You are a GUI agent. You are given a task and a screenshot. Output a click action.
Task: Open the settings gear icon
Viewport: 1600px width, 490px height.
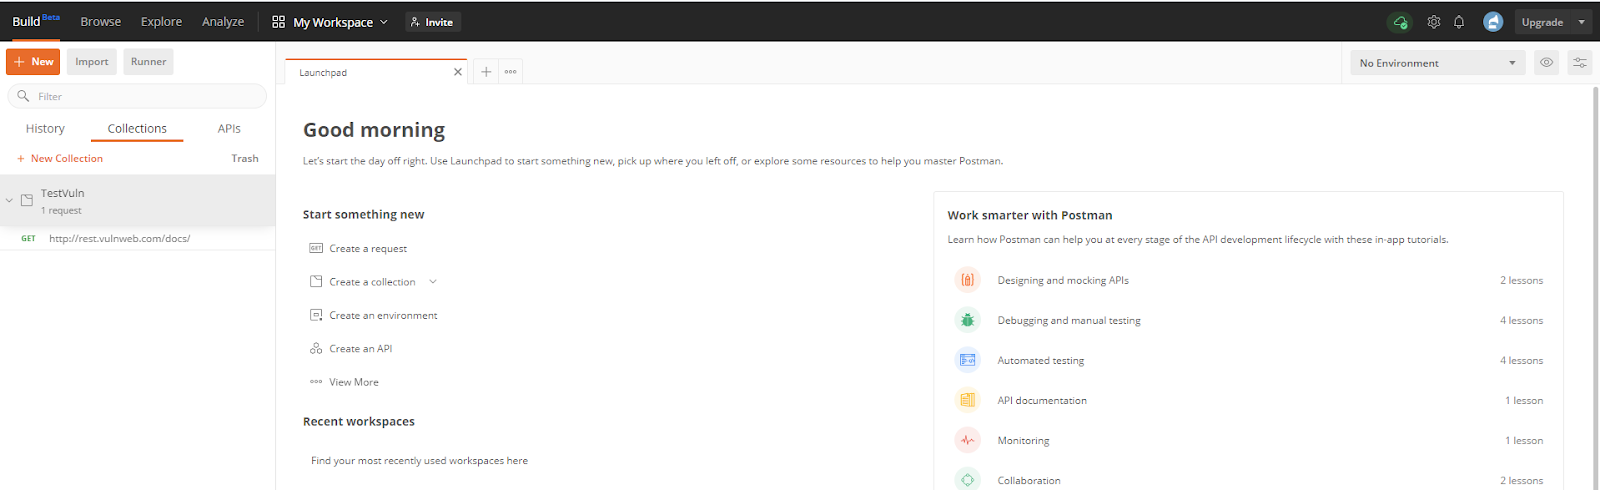click(x=1434, y=22)
